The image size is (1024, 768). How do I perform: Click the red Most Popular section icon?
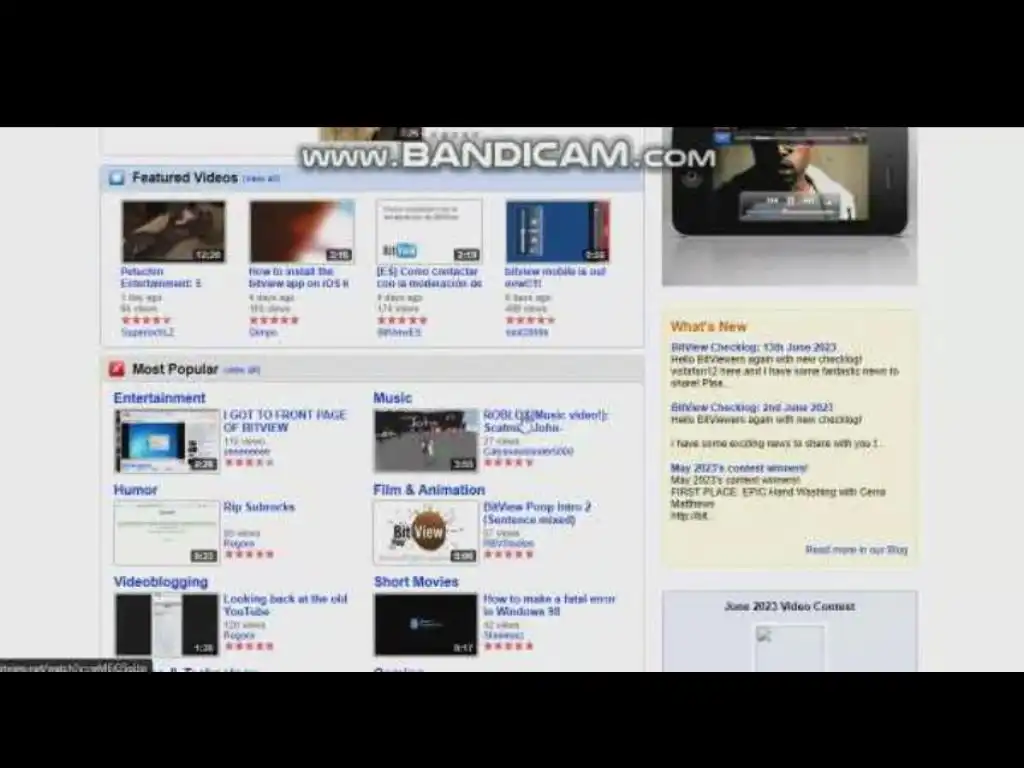(x=117, y=369)
